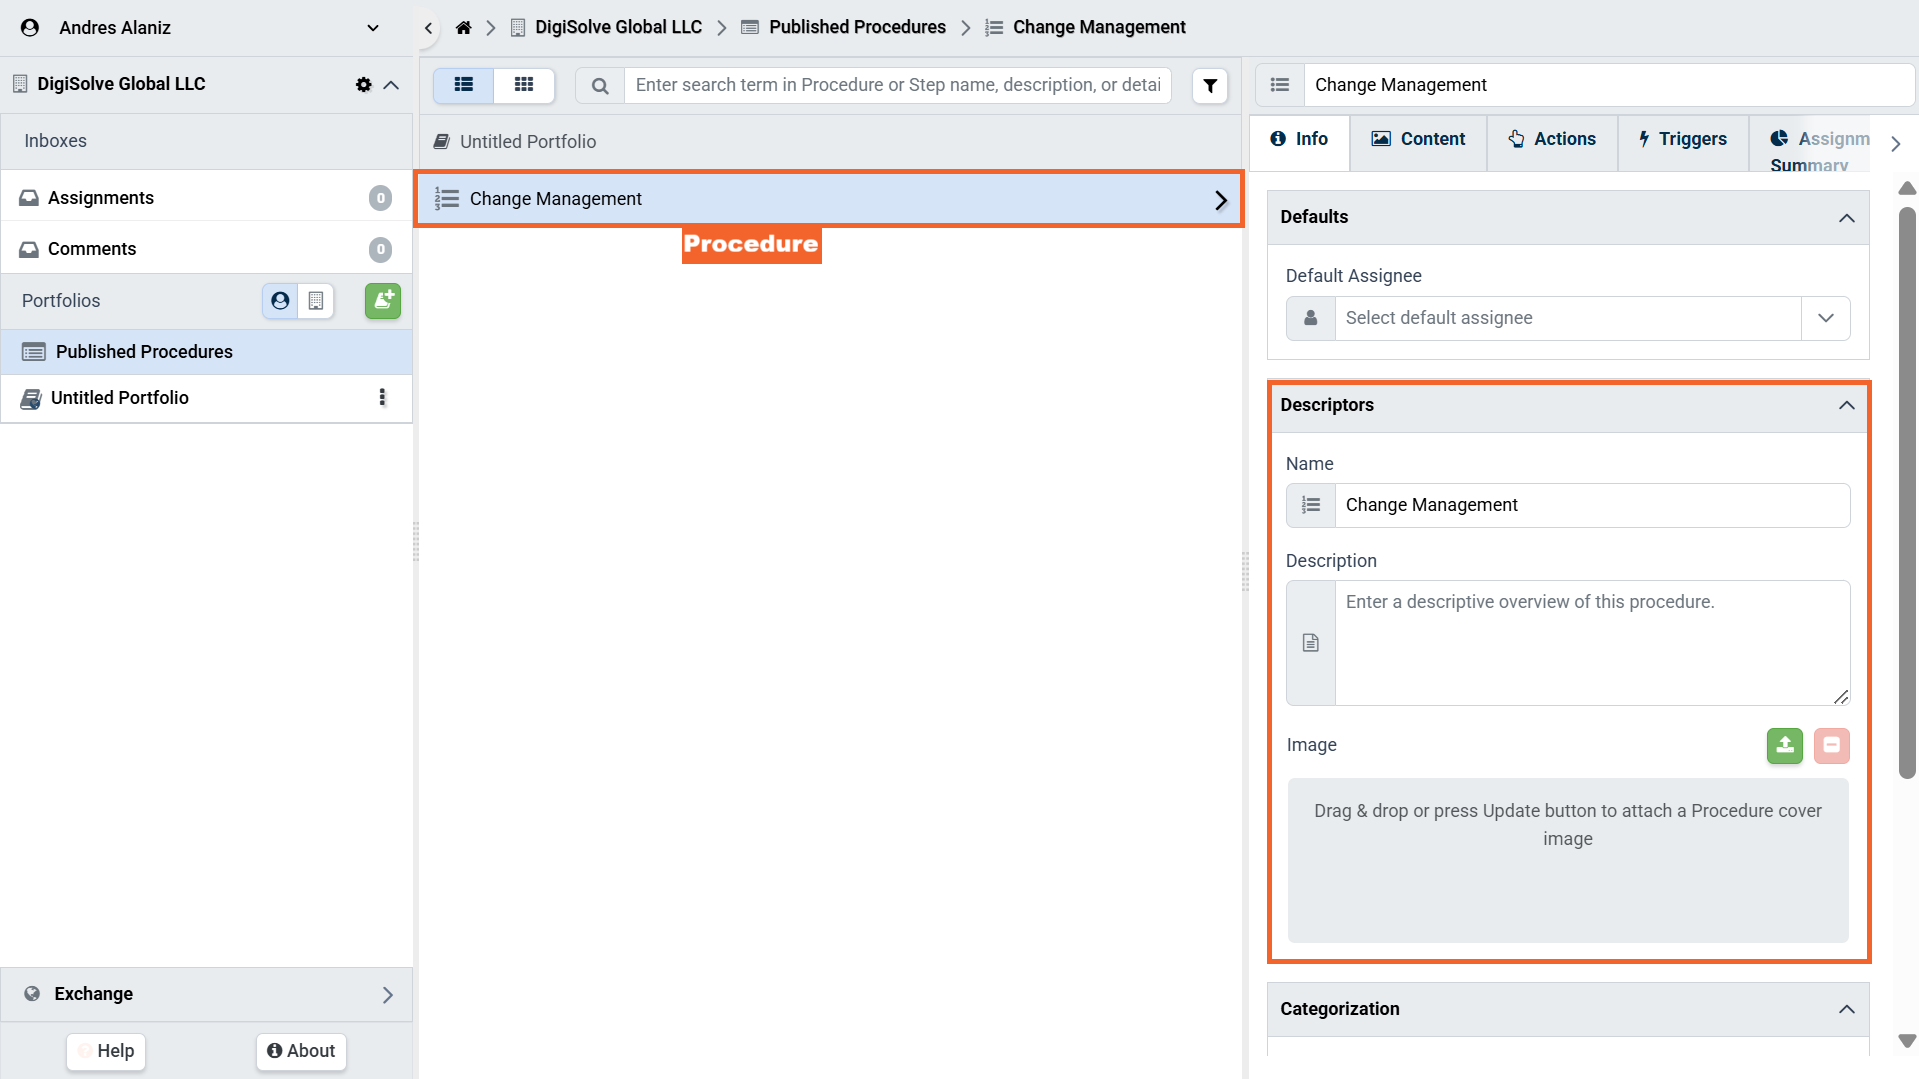Click the home breadcrumb icon

pos(463,27)
